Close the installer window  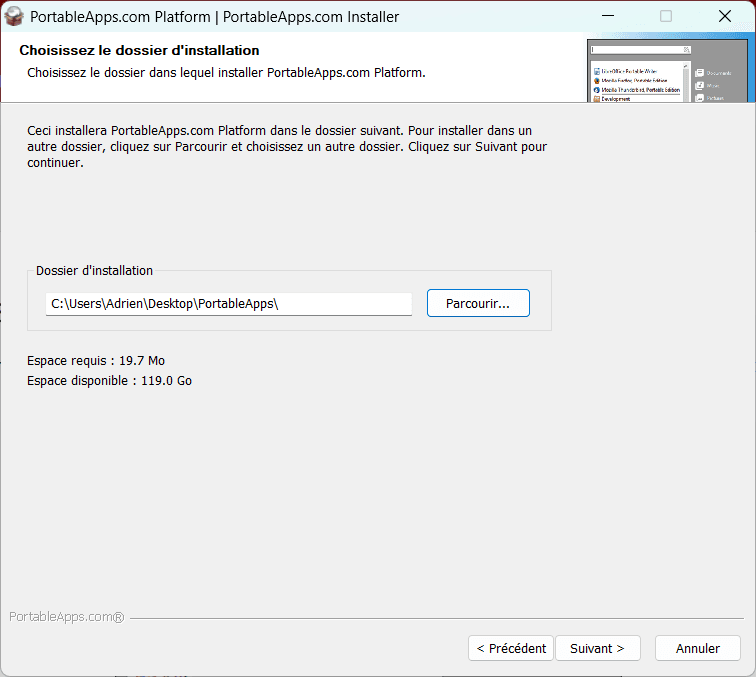725,16
